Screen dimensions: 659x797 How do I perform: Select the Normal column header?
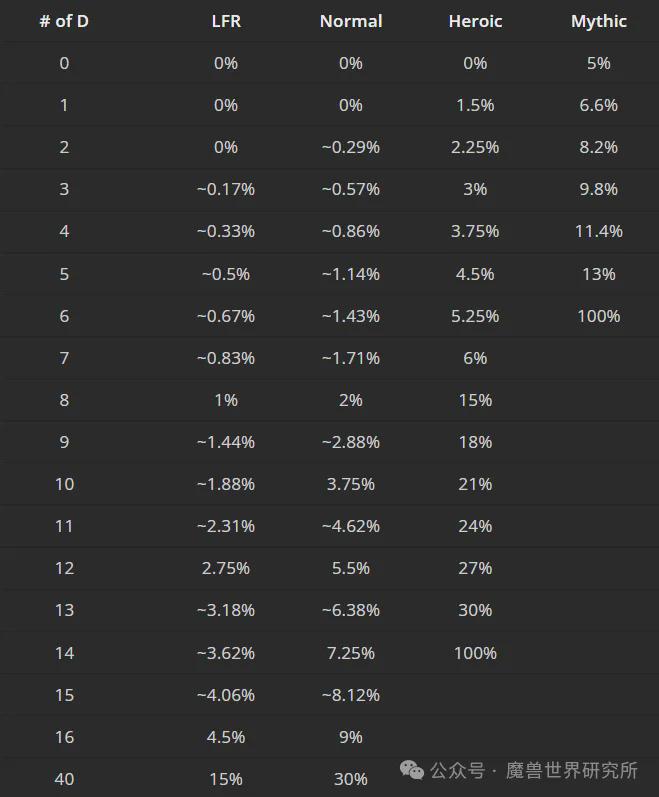click(x=351, y=21)
